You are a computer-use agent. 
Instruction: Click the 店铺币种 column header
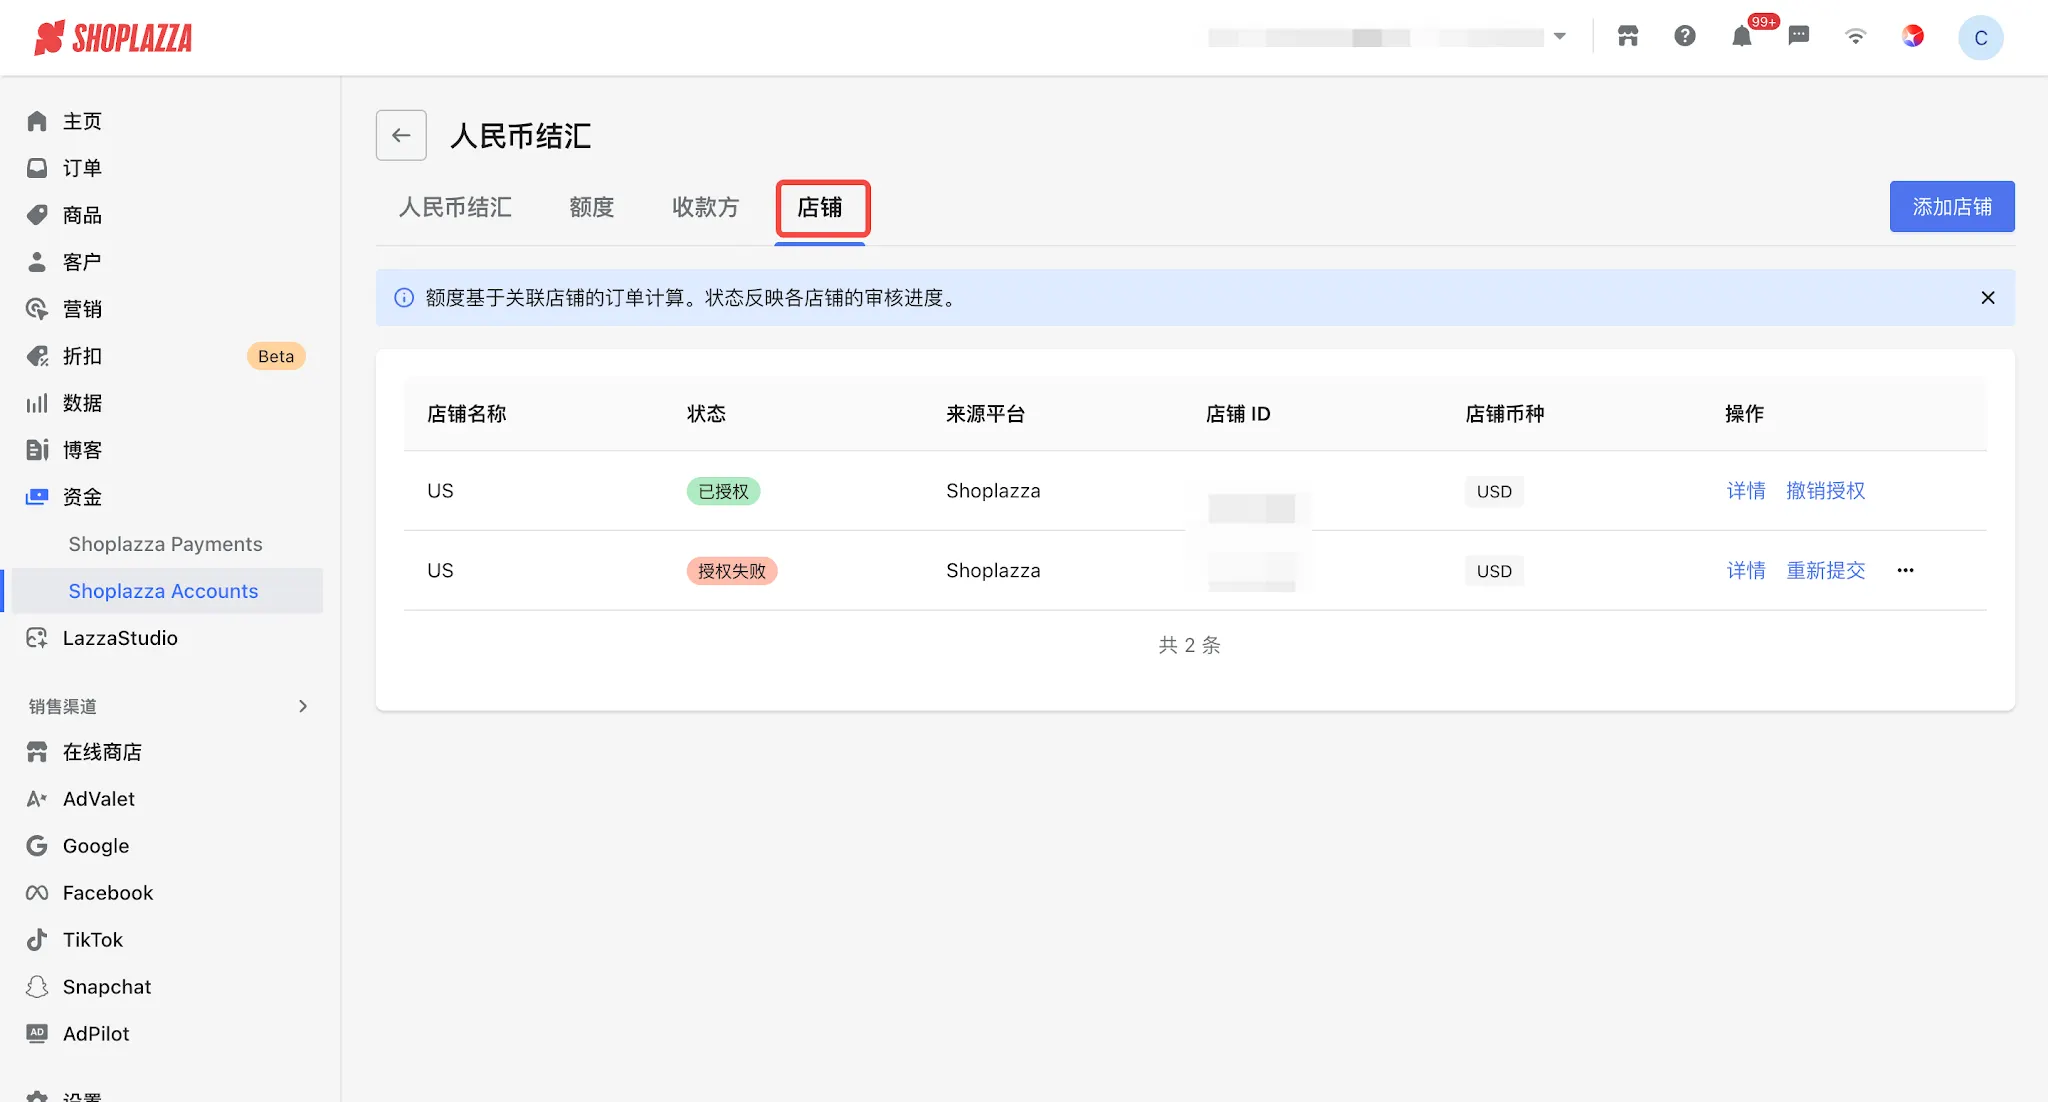1505,414
